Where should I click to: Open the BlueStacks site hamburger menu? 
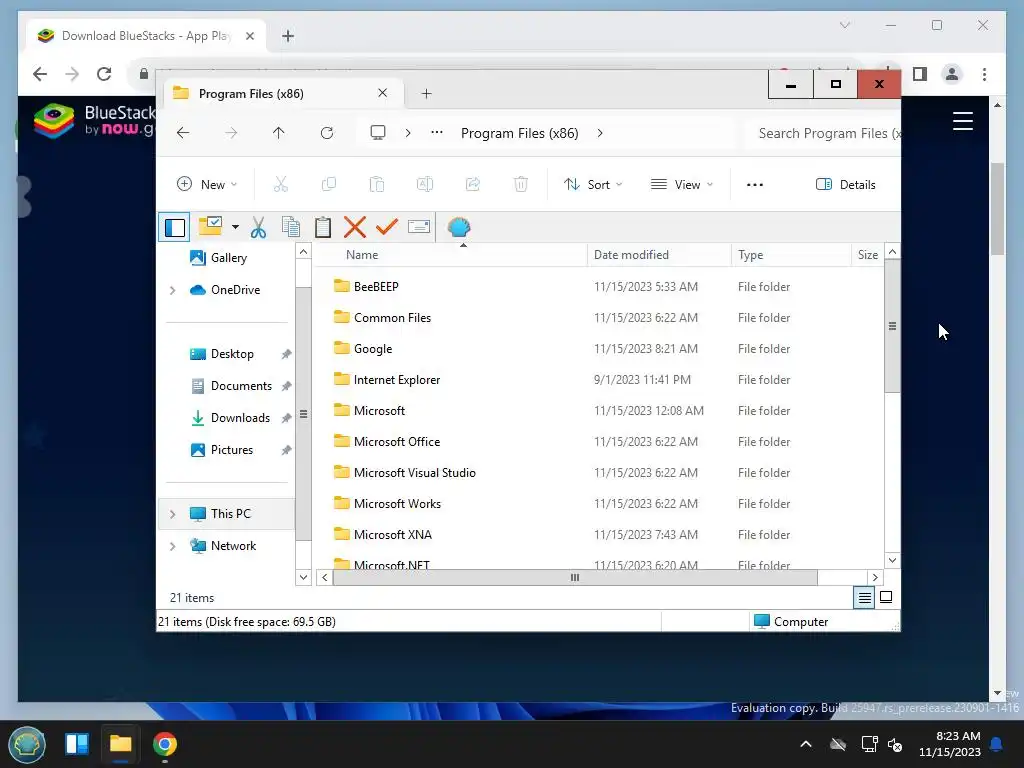(963, 121)
